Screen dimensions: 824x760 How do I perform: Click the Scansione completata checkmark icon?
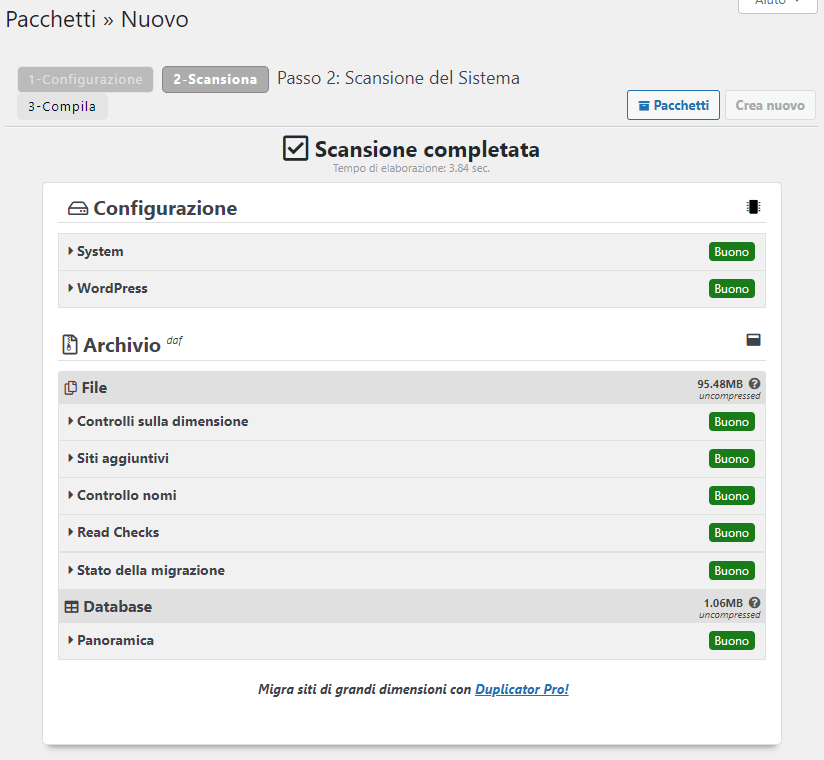(x=295, y=149)
